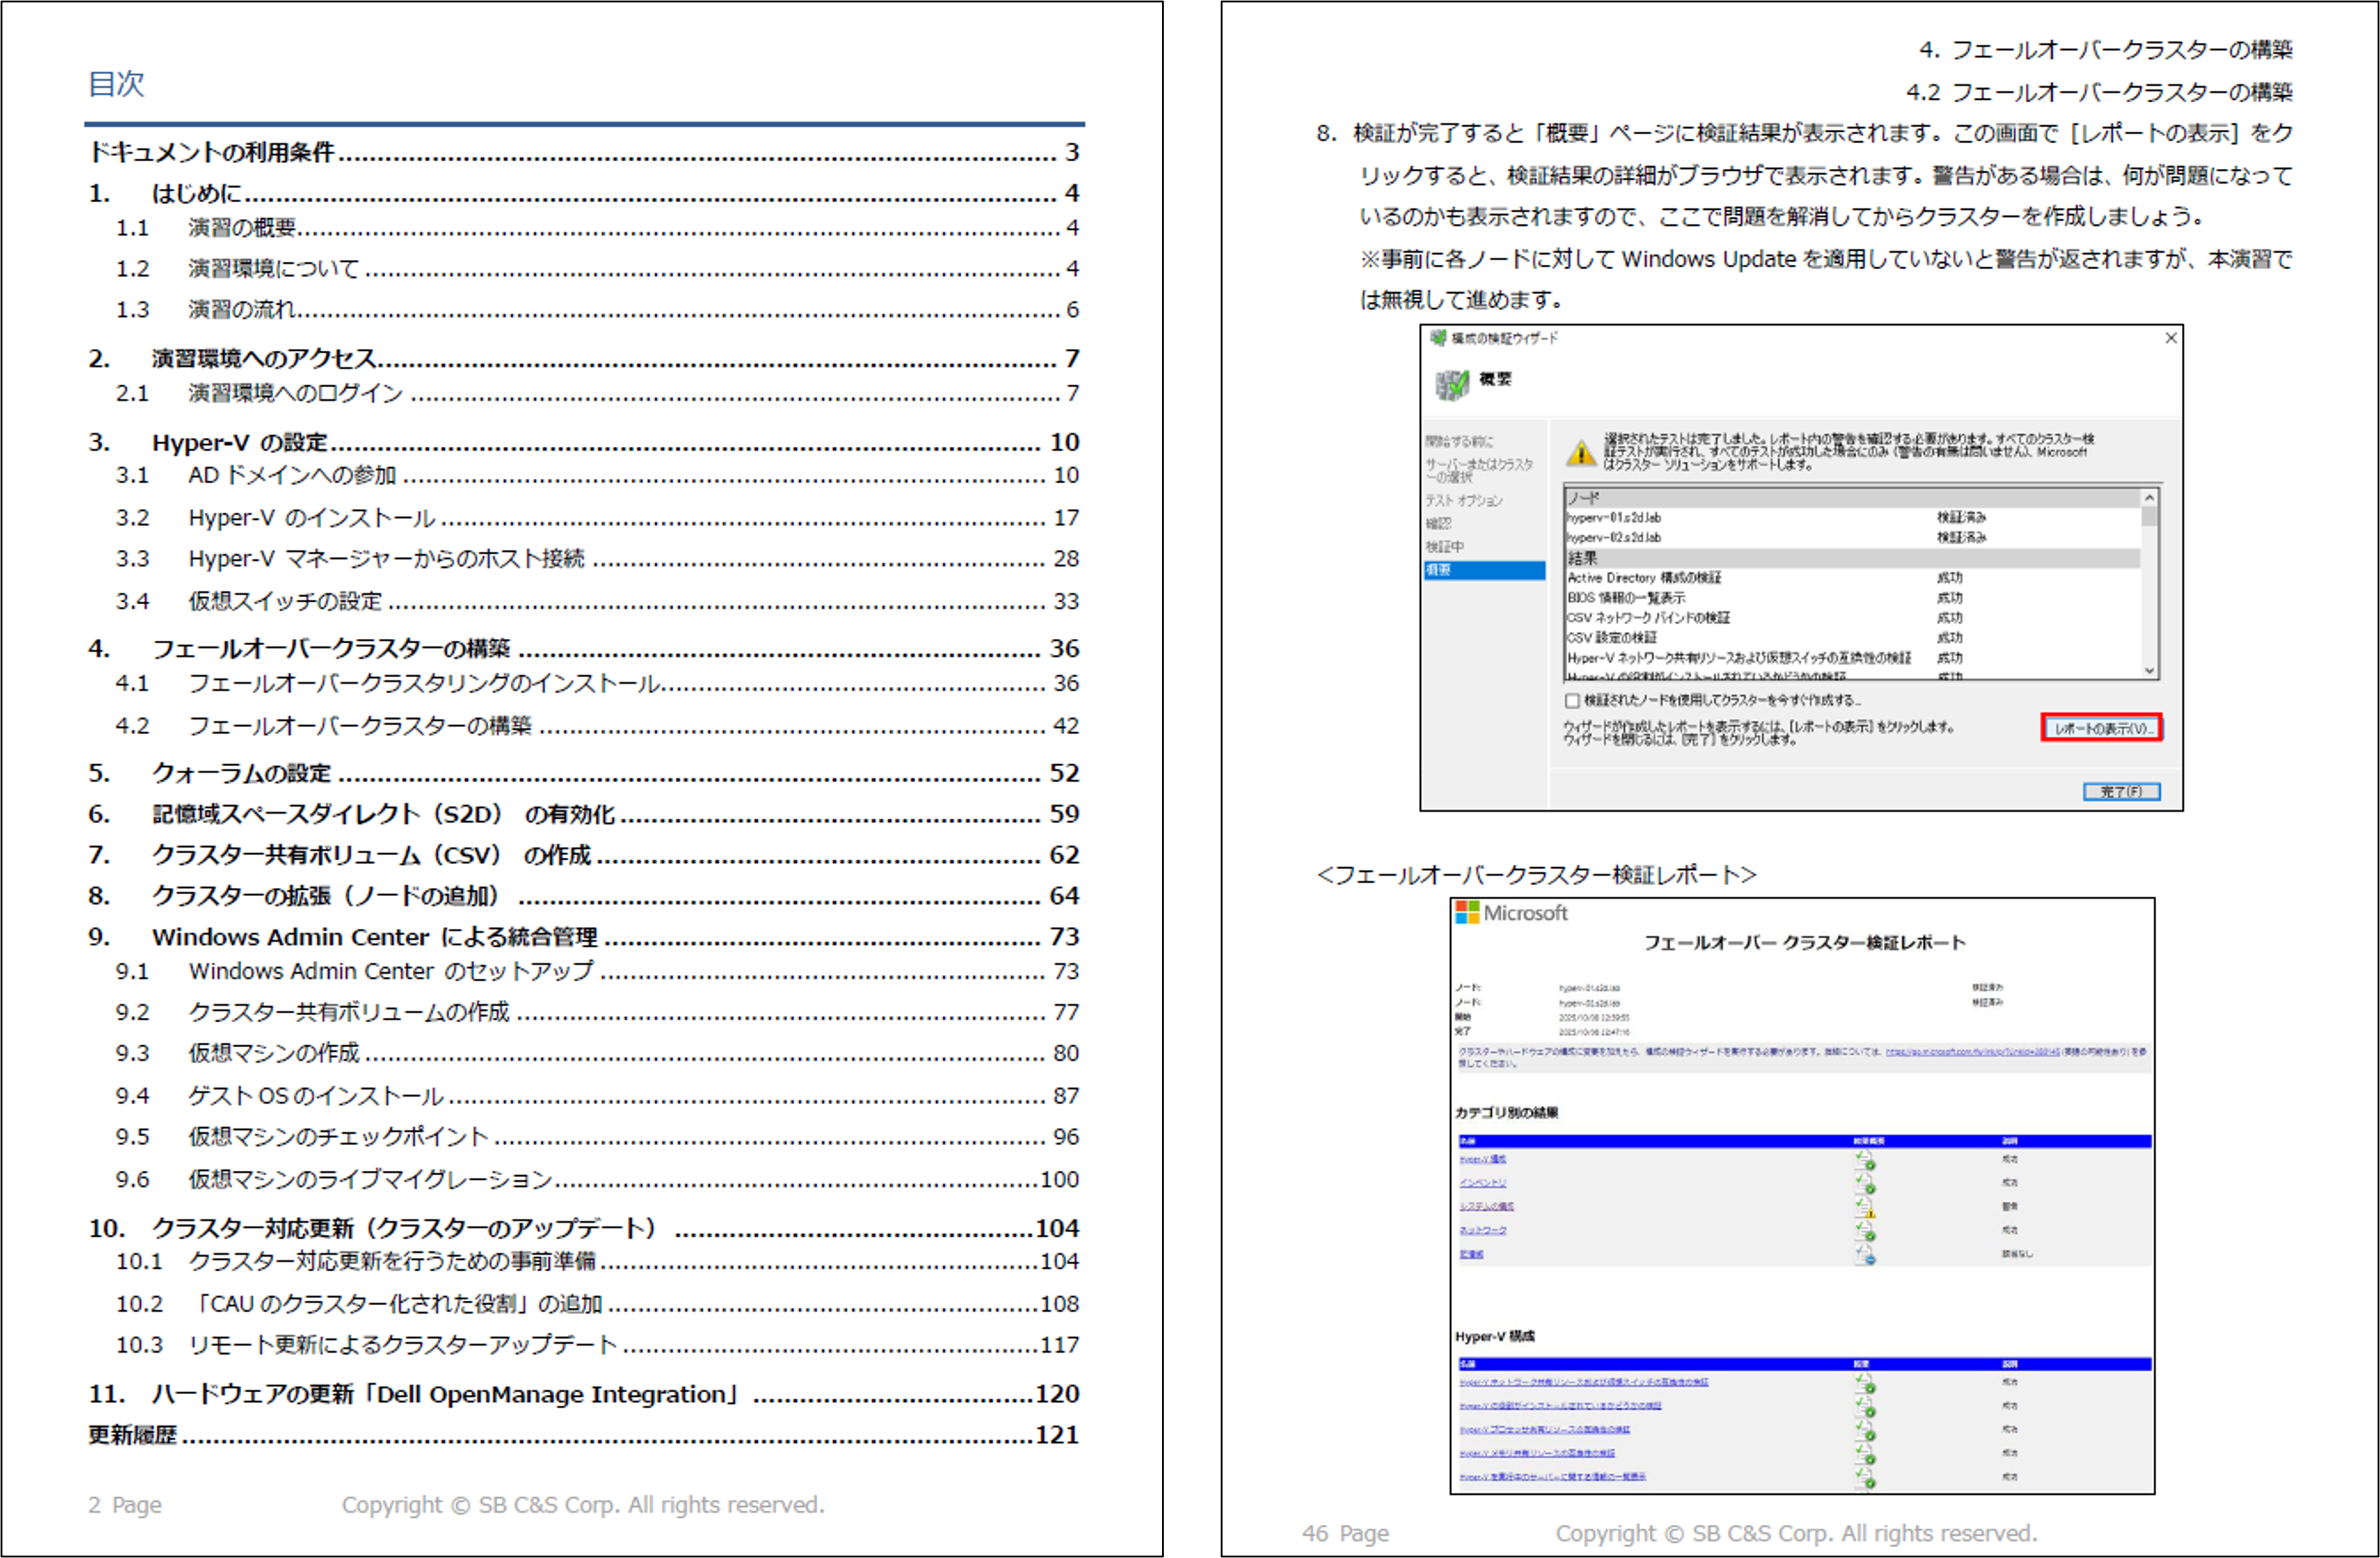Check the create cluster now using validated nodes box

[1572, 700]
